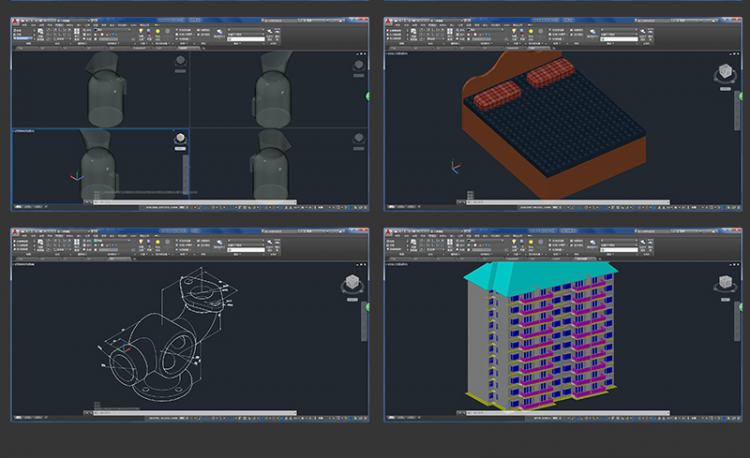Select the active drawing tab in the pitcher model window
This screenshot has height=458, width=750.
click(189, 48)
